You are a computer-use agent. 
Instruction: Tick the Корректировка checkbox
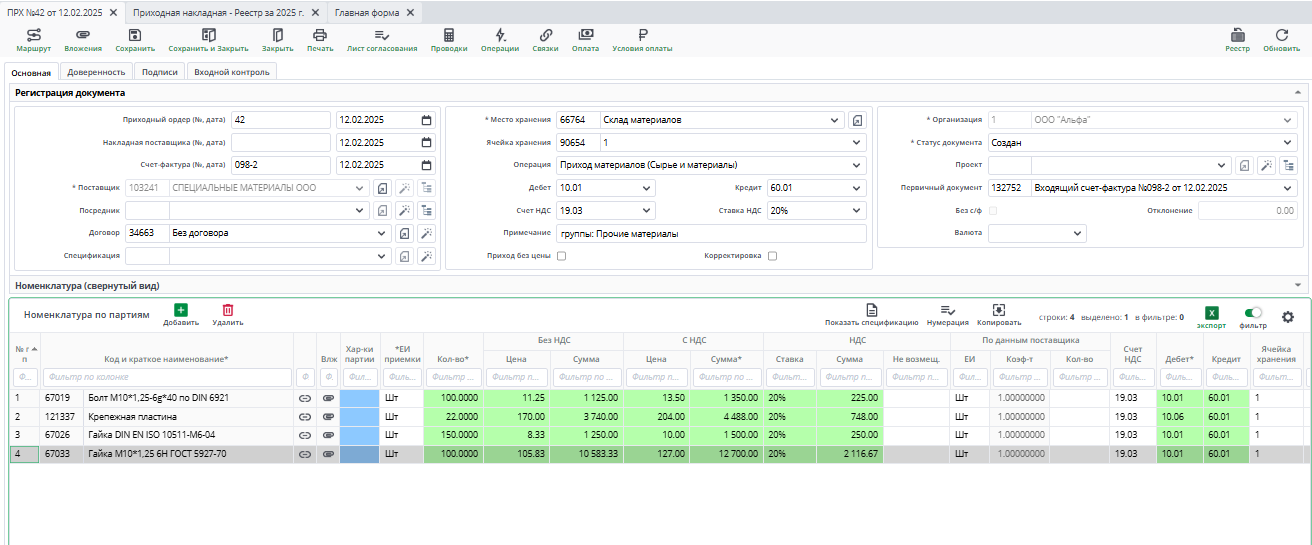(x=772, y=256)
